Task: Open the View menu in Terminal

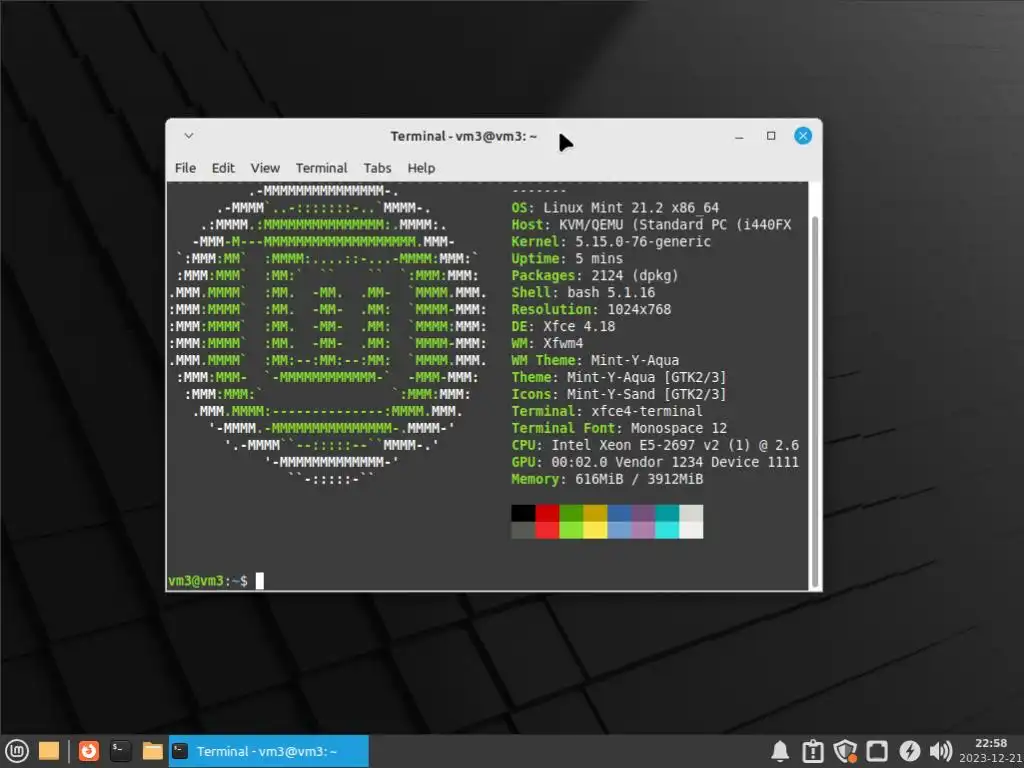Action: pyautogui.click(x=265, y=168)
